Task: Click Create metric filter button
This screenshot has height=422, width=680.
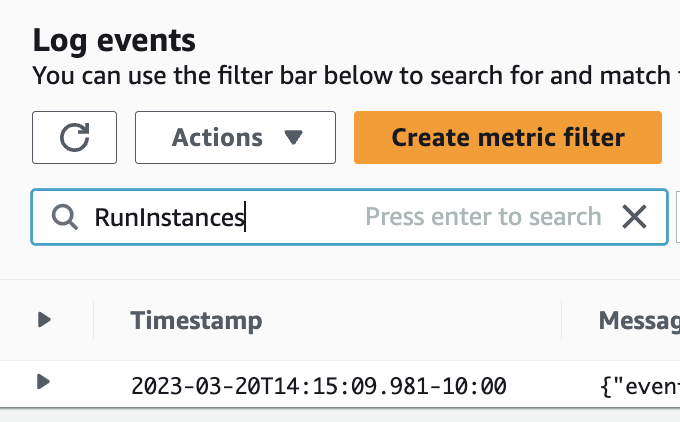Action: click(507, 137)
